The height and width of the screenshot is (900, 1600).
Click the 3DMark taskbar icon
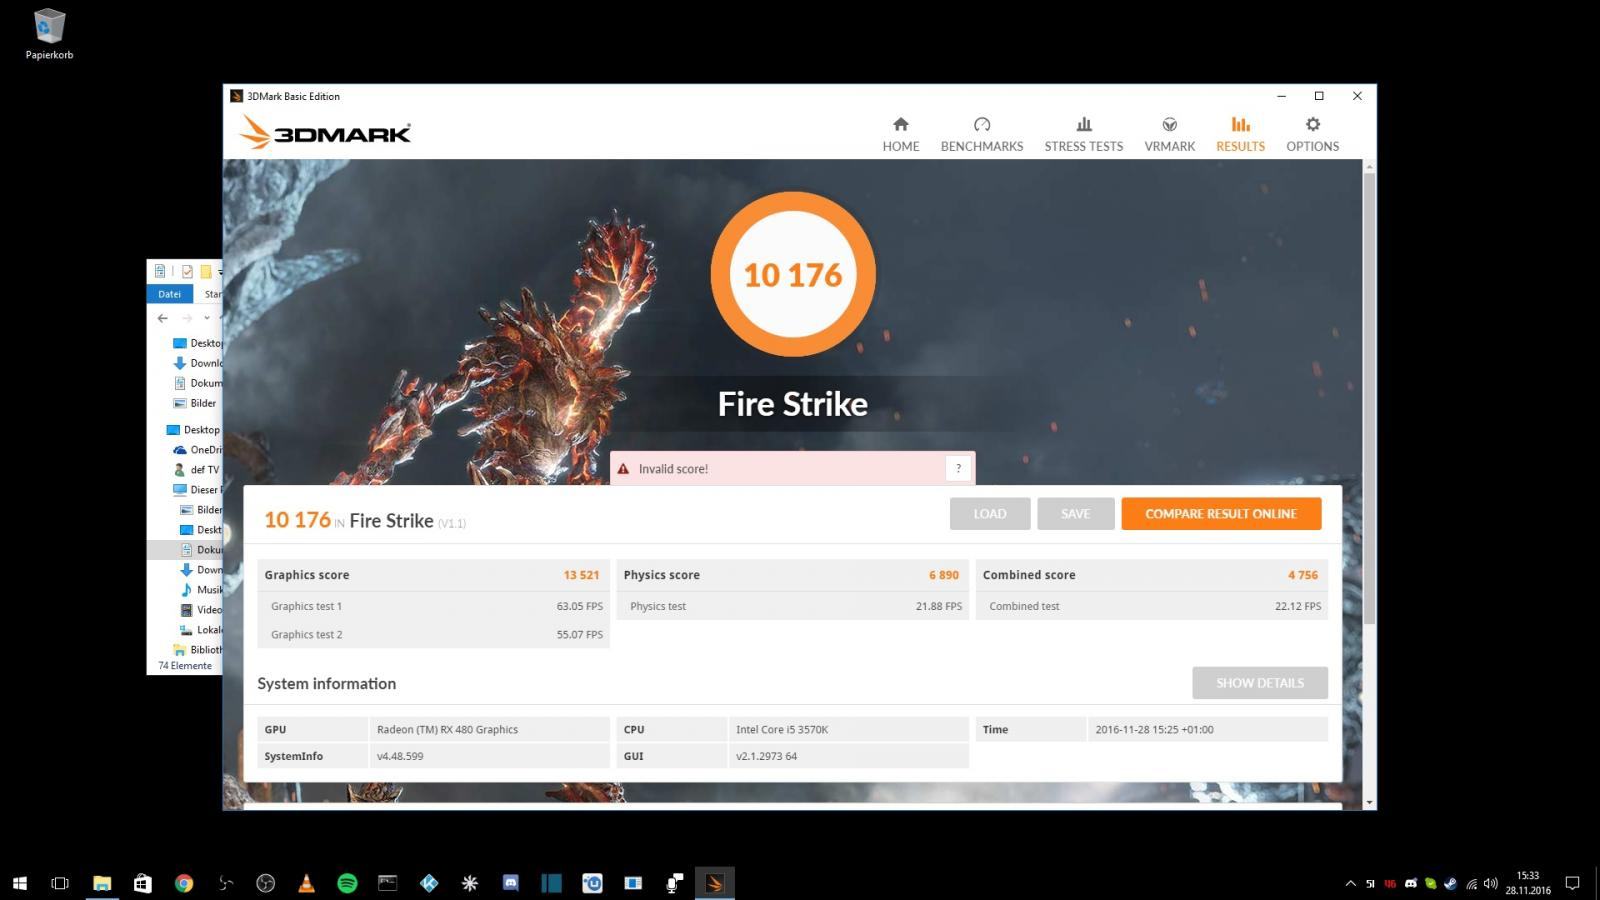pos(715,883)
